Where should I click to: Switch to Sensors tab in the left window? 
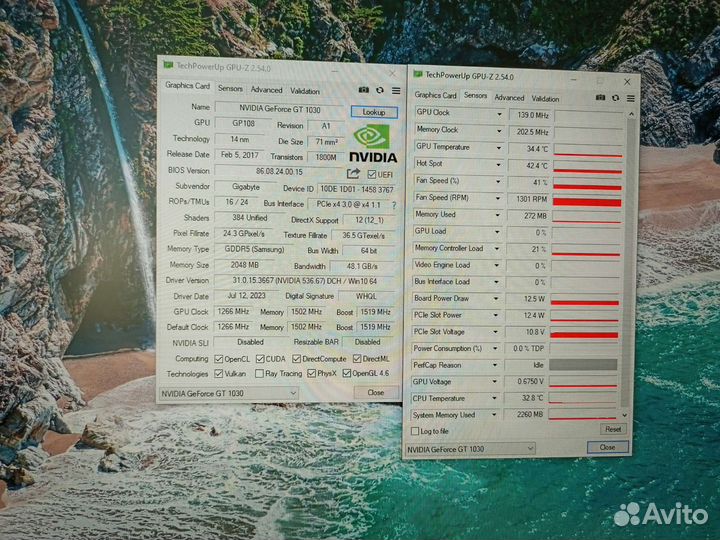[230, 89]
